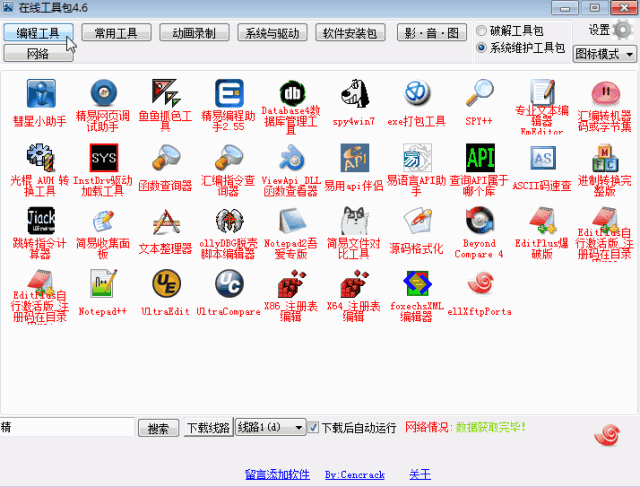Open the 动画录制 category
640x487 pixels.
[194, 32]
